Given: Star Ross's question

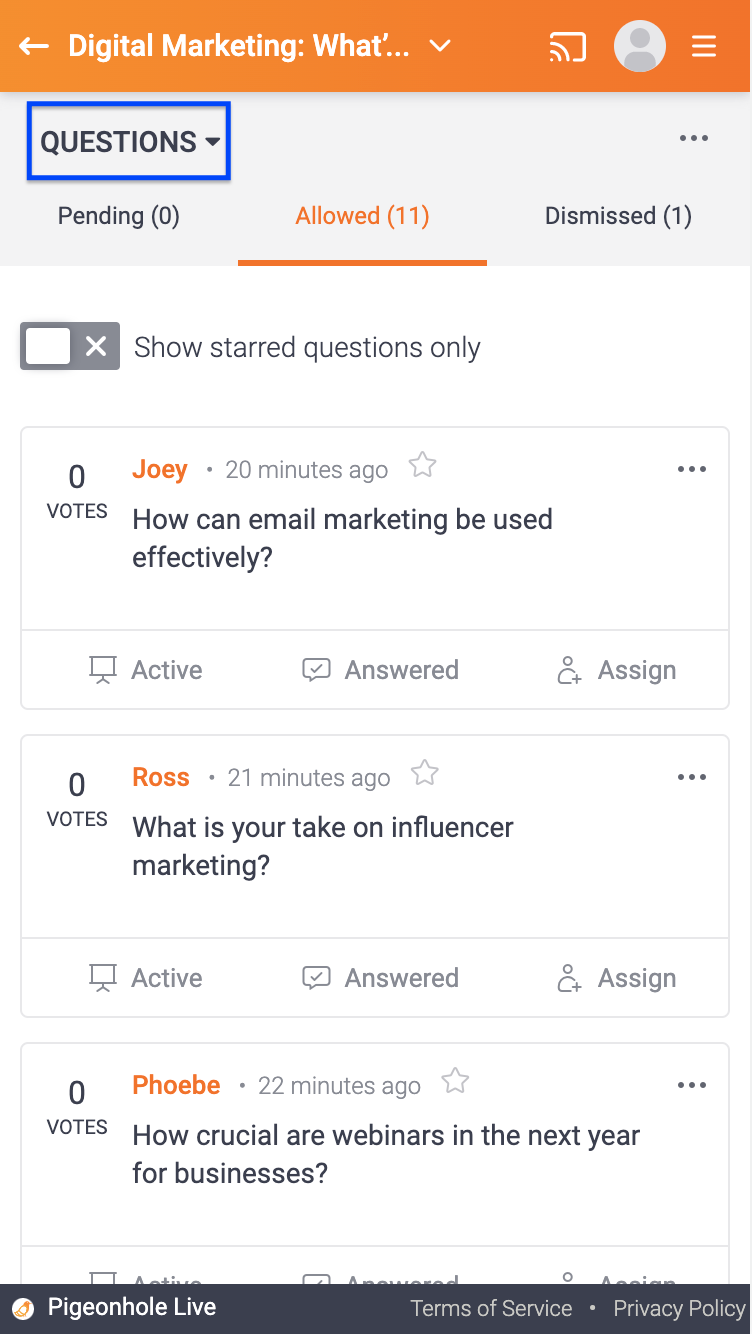Looking at the screenshot, I should [425, 774].
